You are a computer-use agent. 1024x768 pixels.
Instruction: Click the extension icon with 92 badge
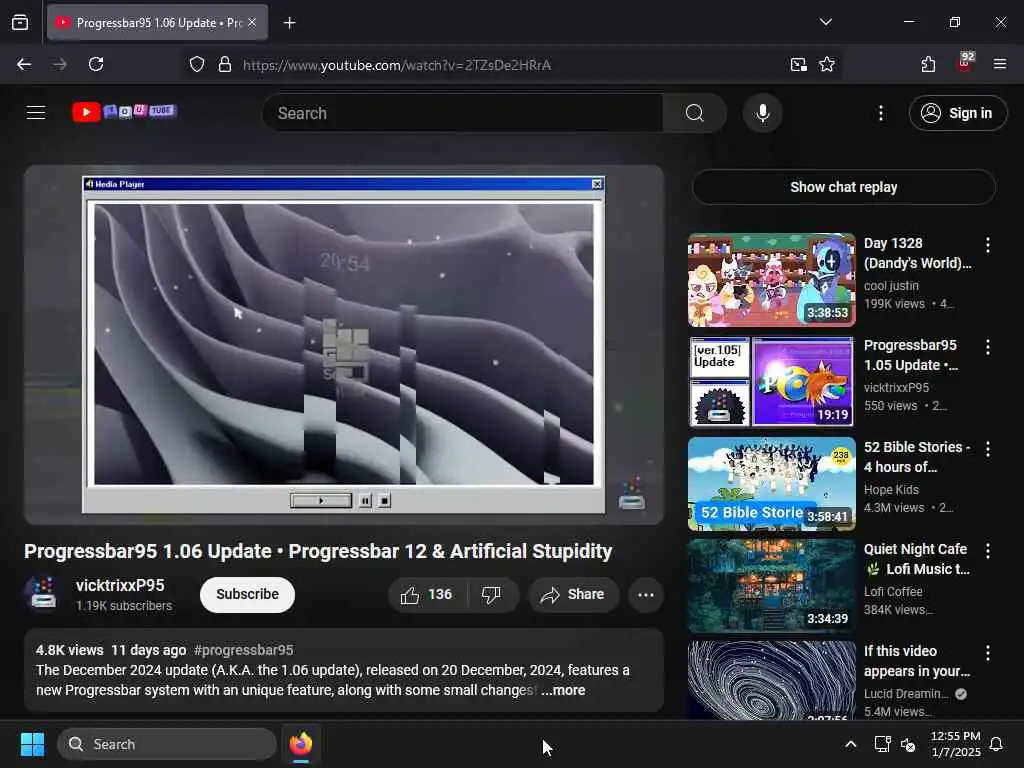[x=965, y=63]
